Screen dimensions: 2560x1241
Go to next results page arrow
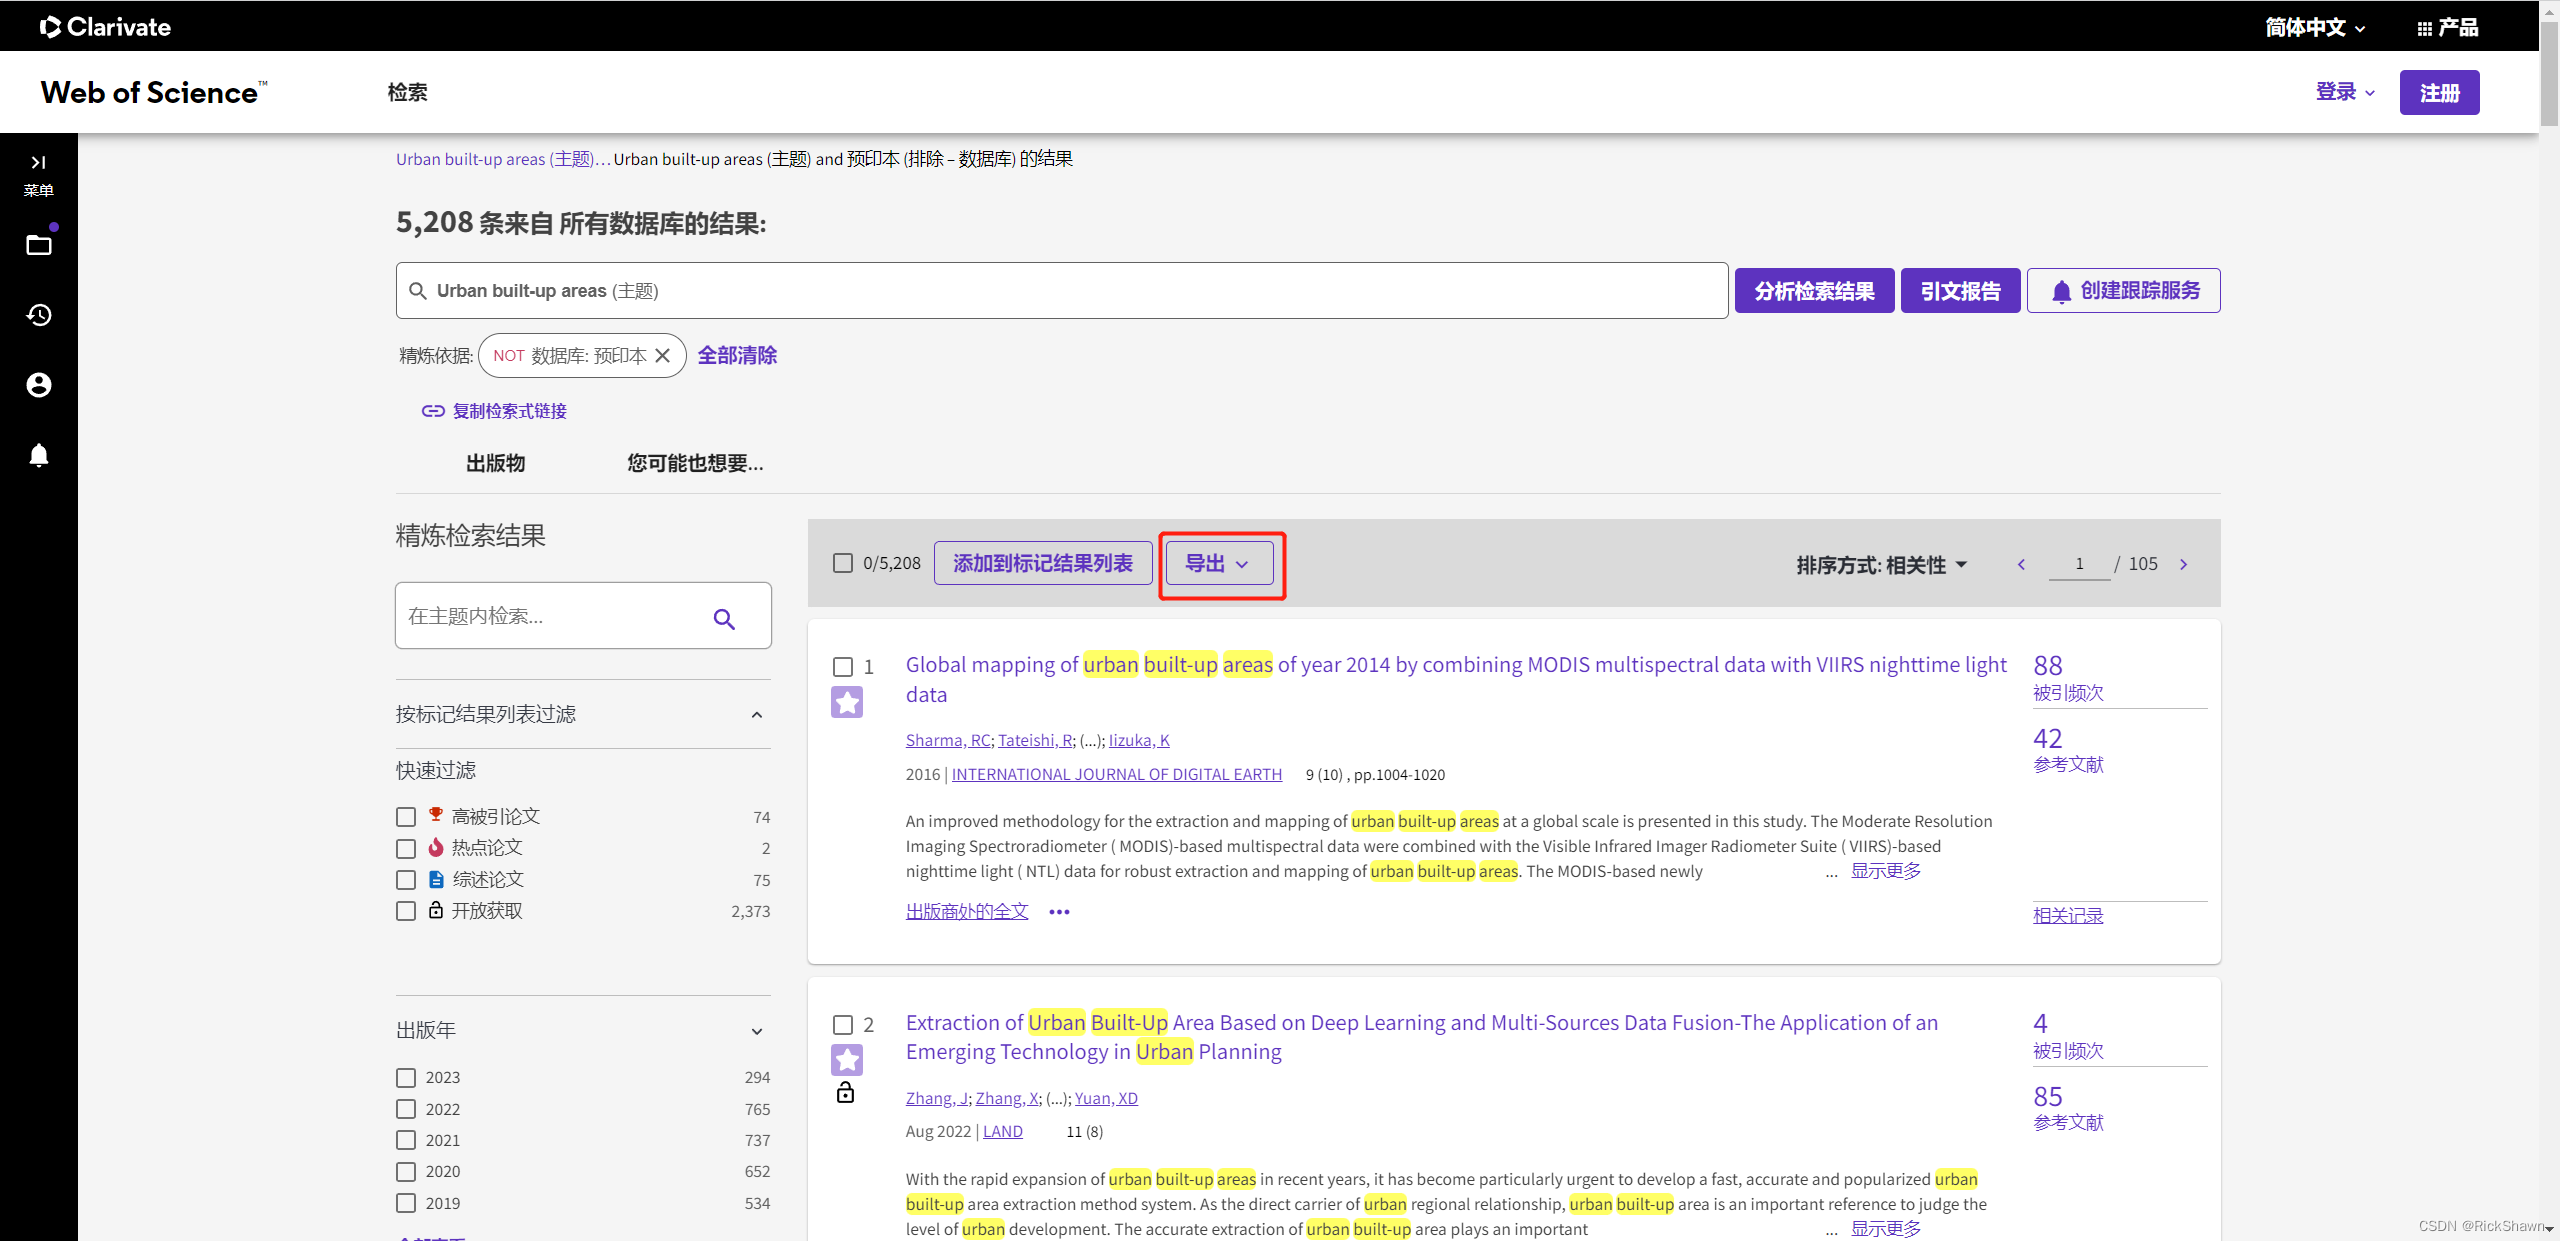pyautogui.click(x=2184, y=565)
